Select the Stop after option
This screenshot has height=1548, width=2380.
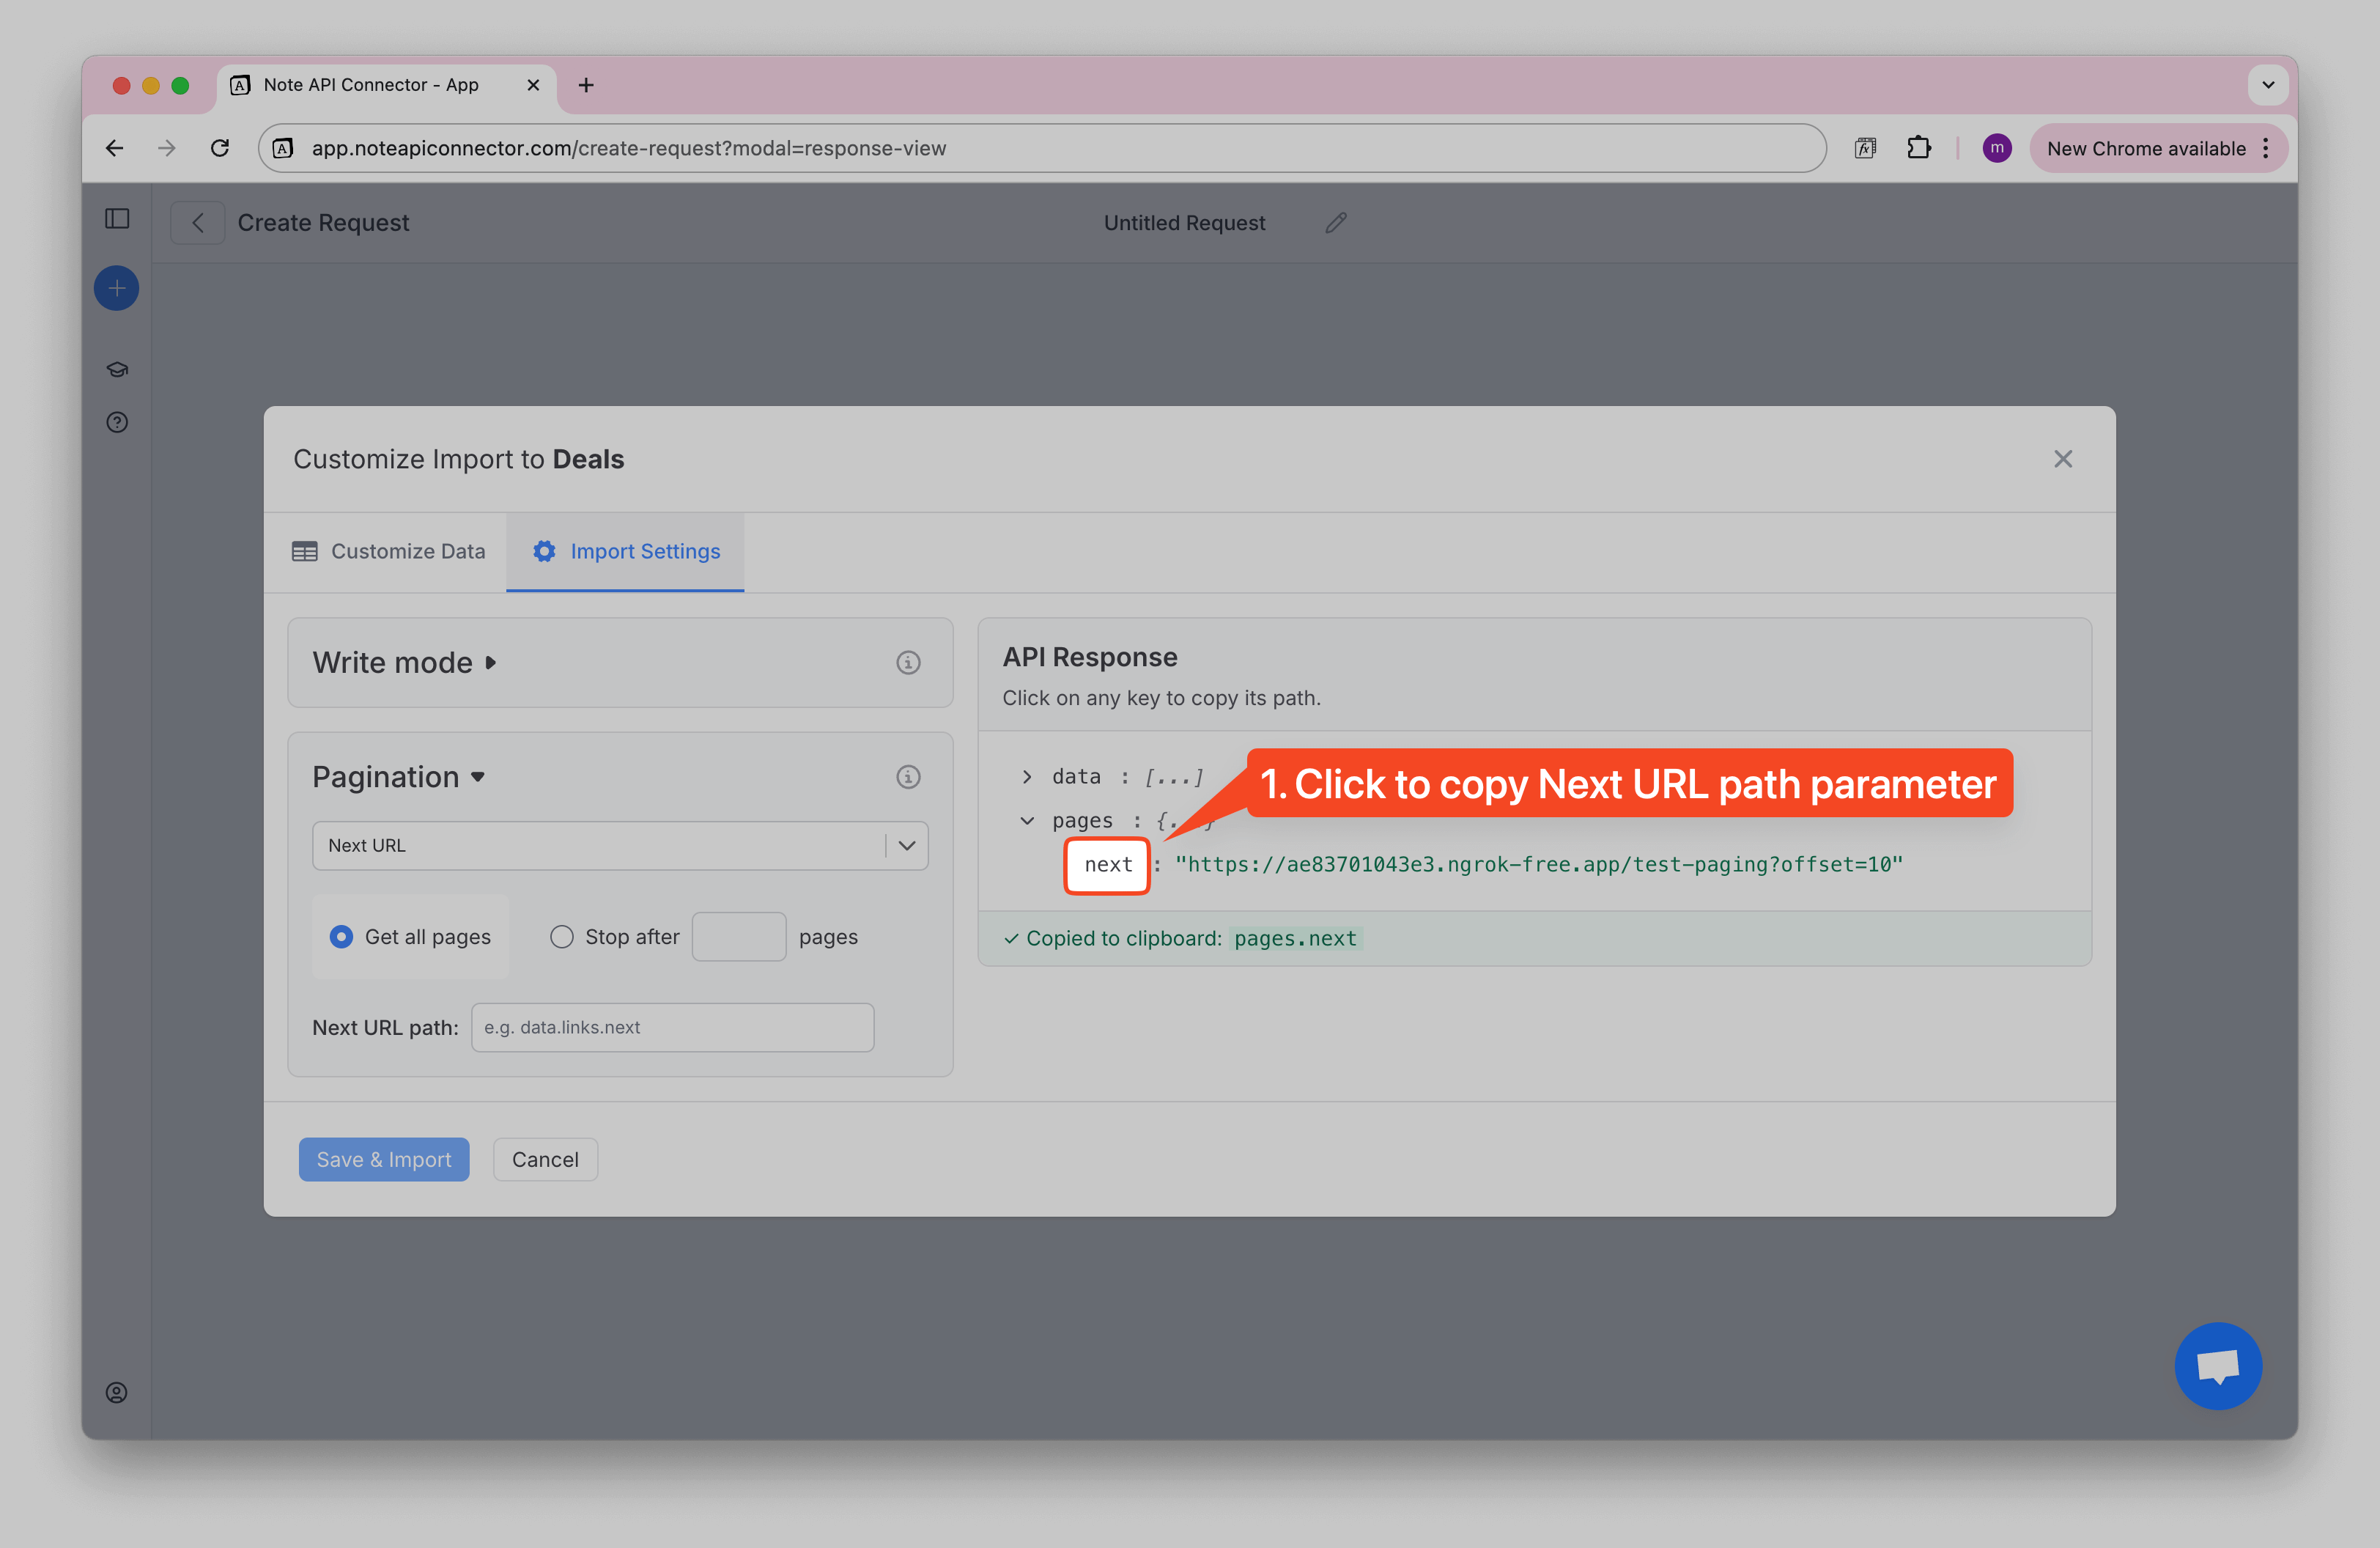click(x=561, y=936)
